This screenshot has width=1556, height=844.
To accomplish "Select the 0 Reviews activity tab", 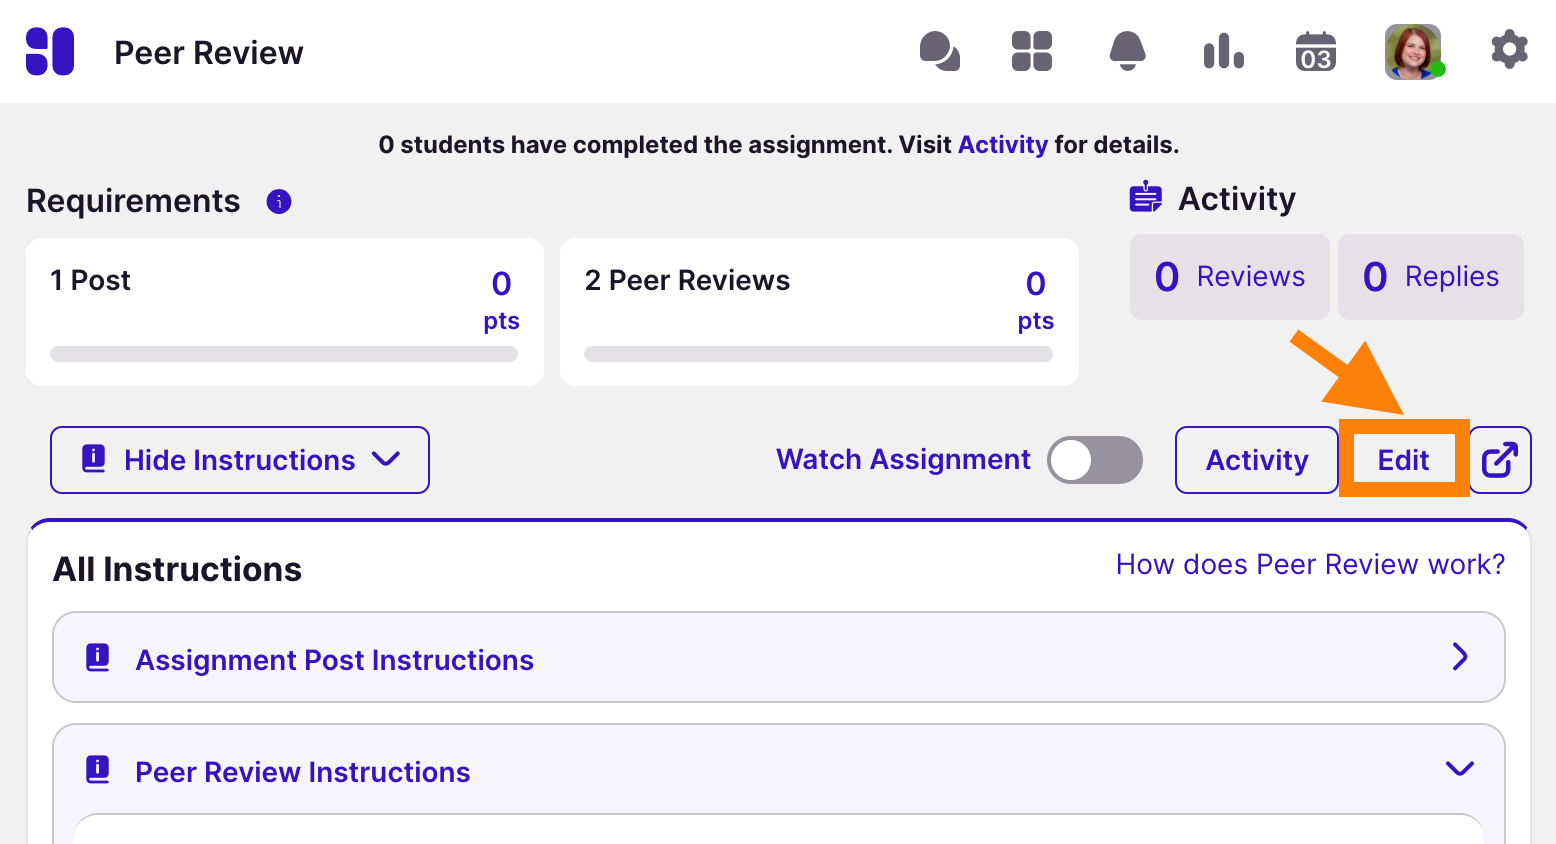I will coord(1229,277).
